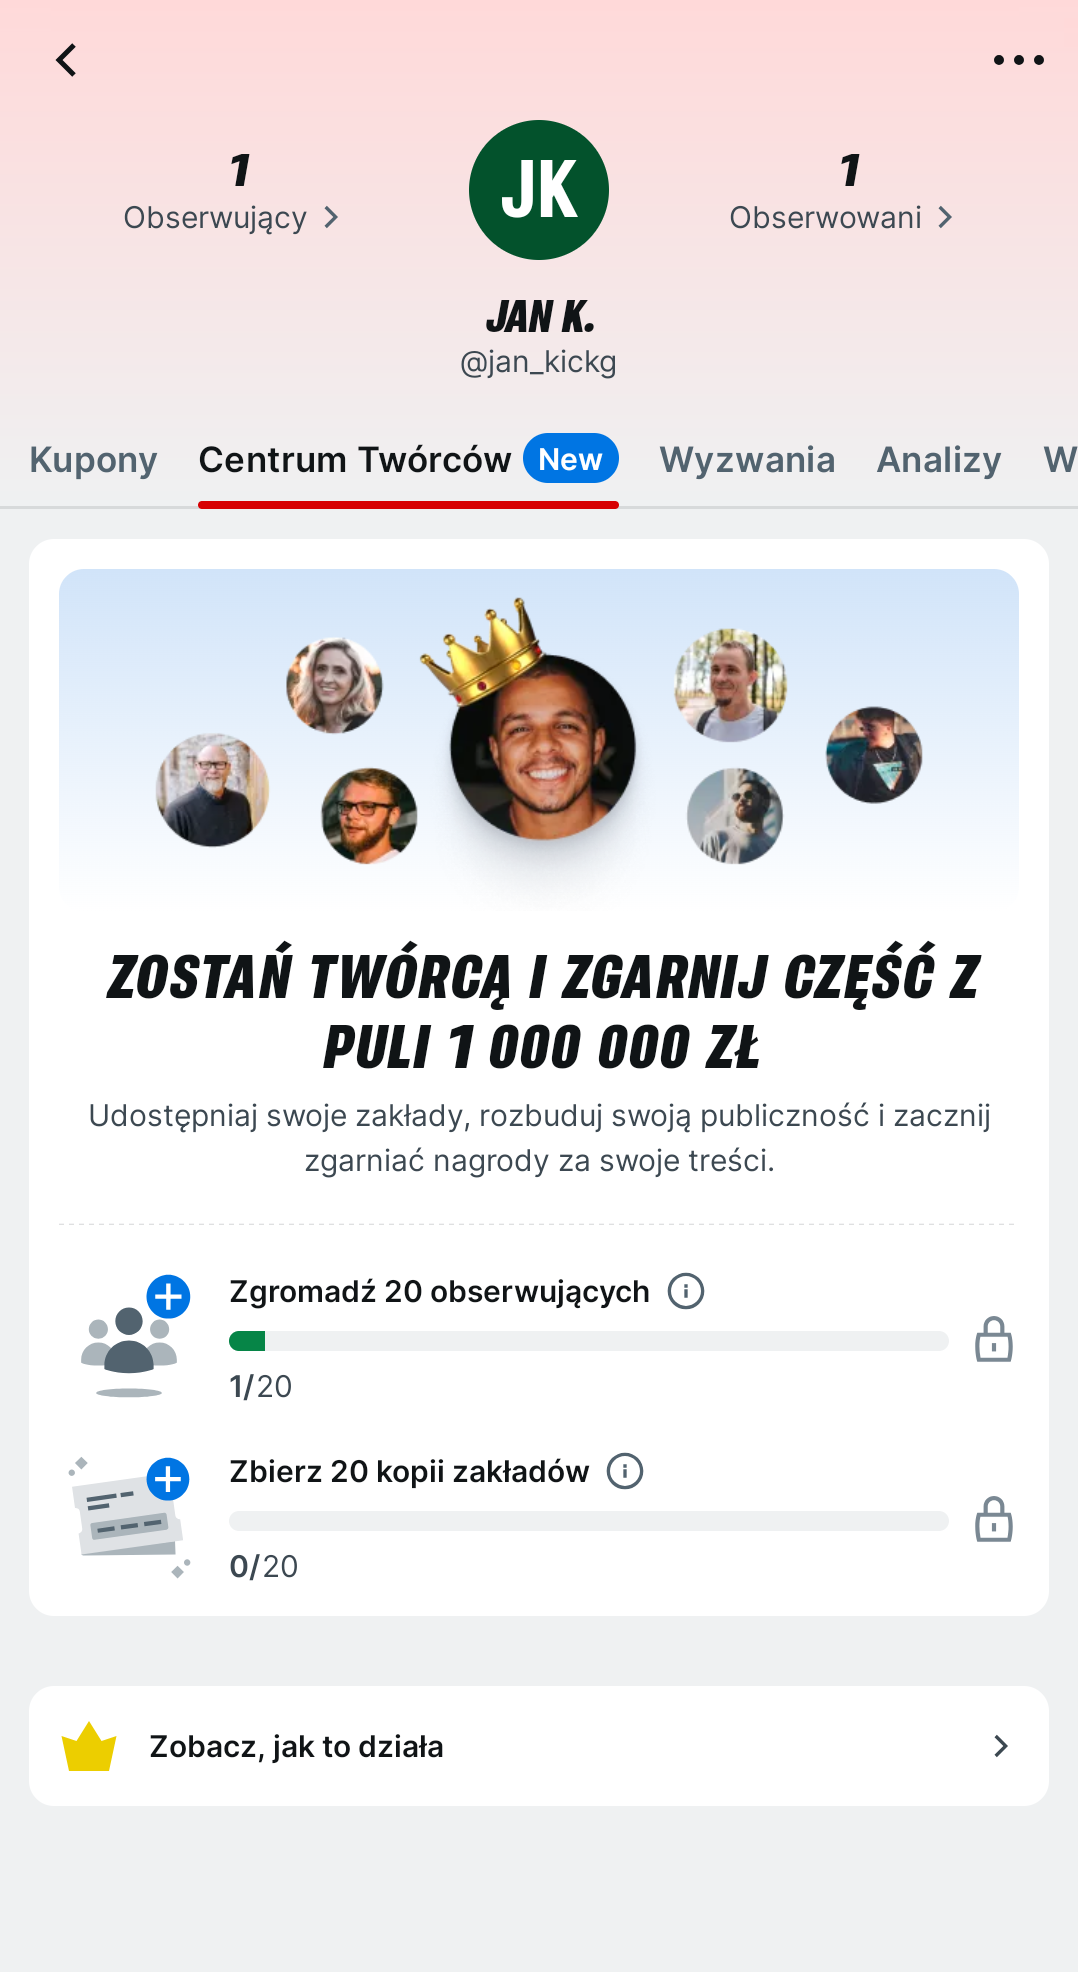Expand the Obserwowani following list

841,217
